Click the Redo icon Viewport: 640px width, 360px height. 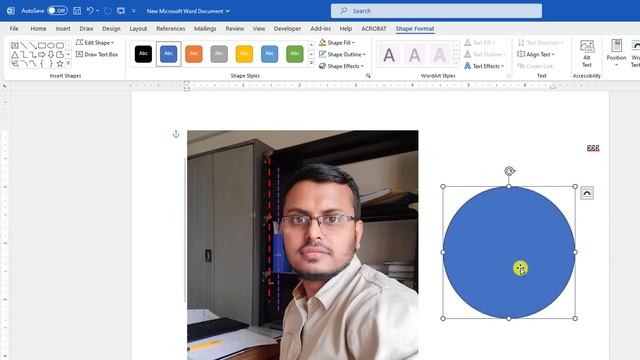pos(107,11)
